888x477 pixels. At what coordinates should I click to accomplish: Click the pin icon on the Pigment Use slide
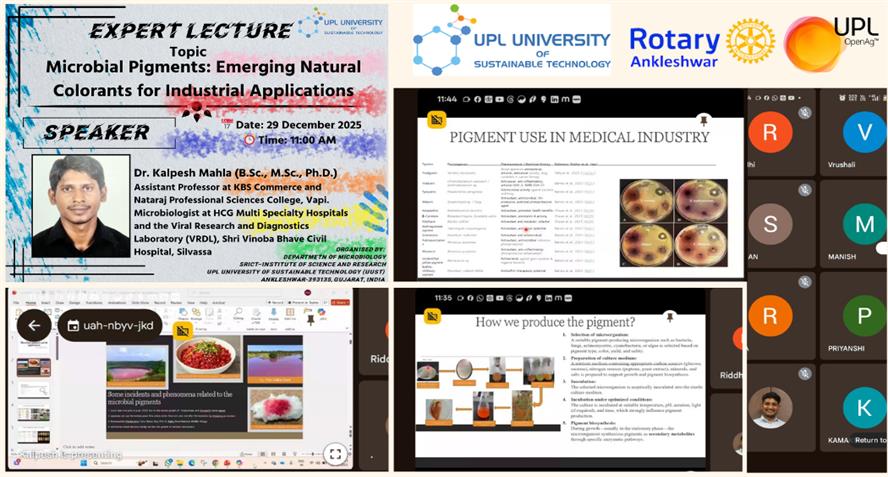pos(703,120)
